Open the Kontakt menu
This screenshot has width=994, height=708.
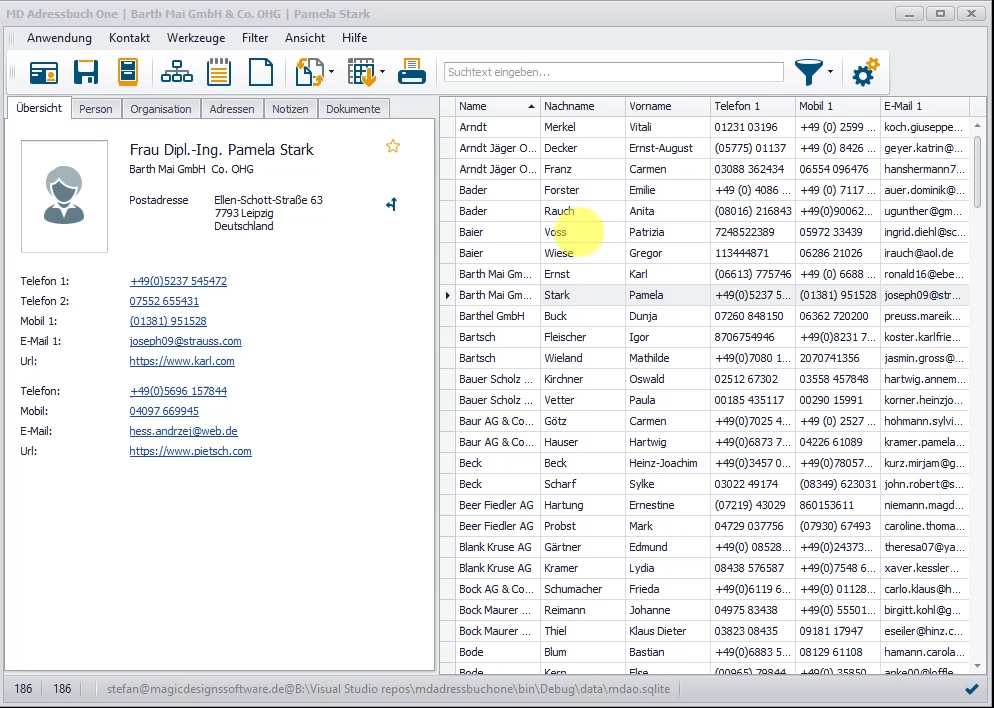[129, 38]
